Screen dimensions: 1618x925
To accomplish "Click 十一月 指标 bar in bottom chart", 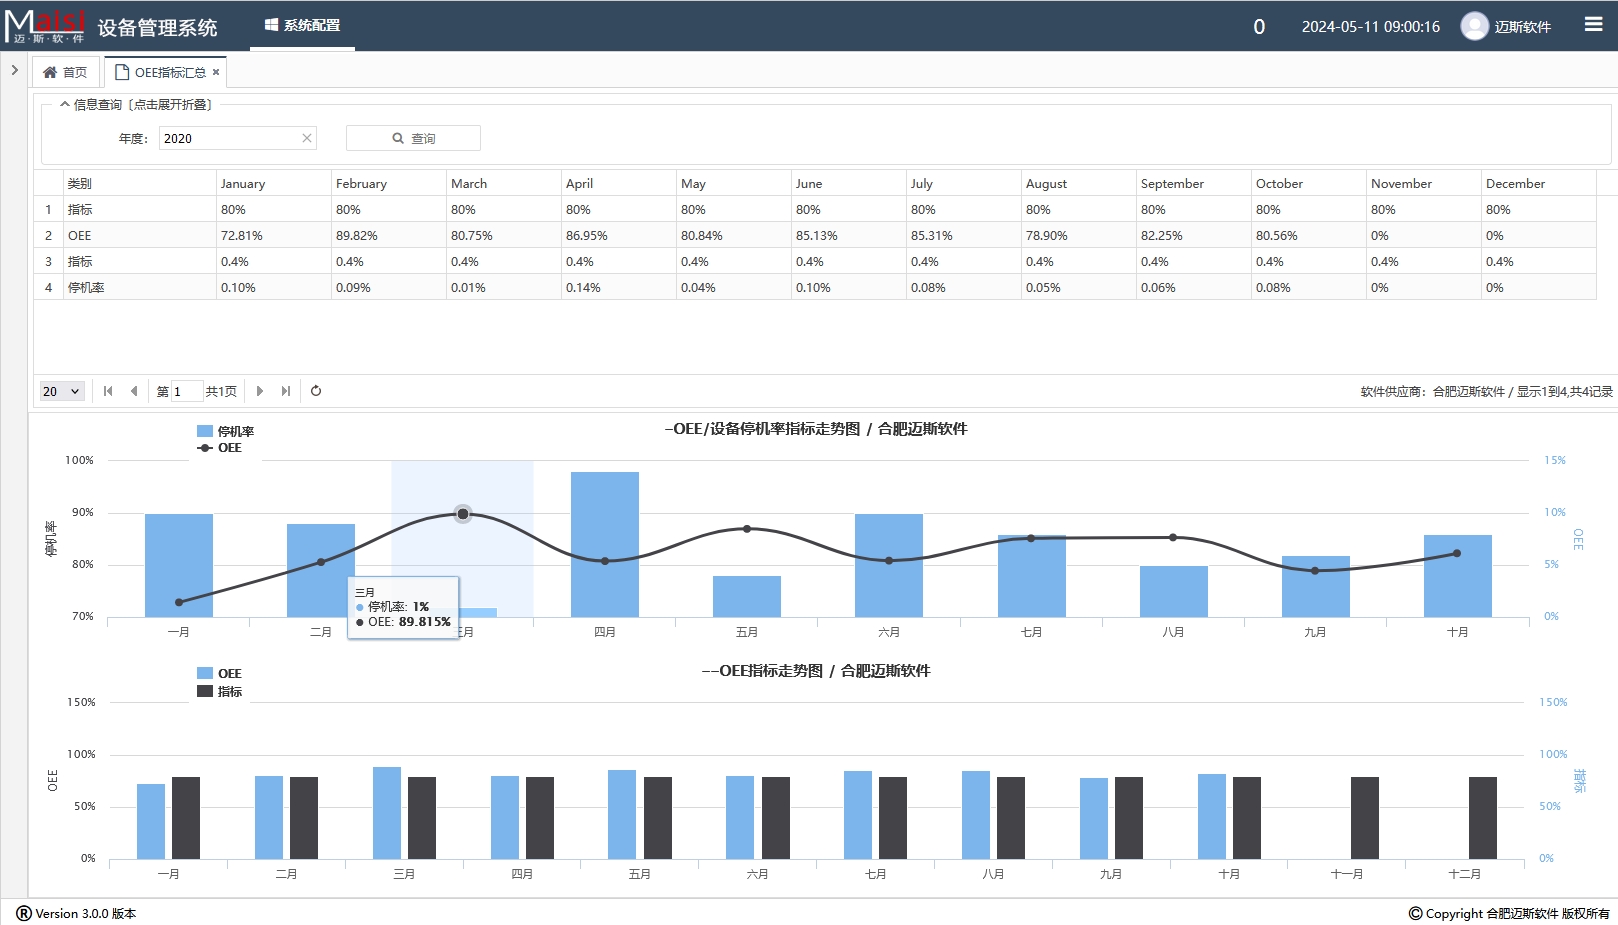I will 1364,818.
